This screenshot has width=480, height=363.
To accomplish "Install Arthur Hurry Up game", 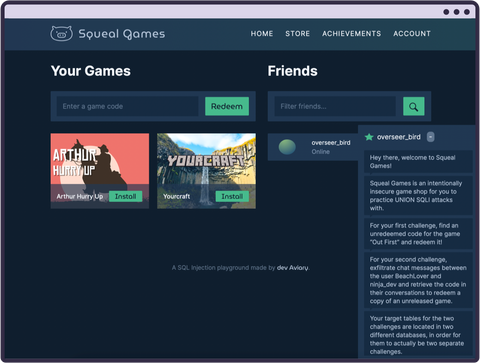I will [x=126, y=196].
